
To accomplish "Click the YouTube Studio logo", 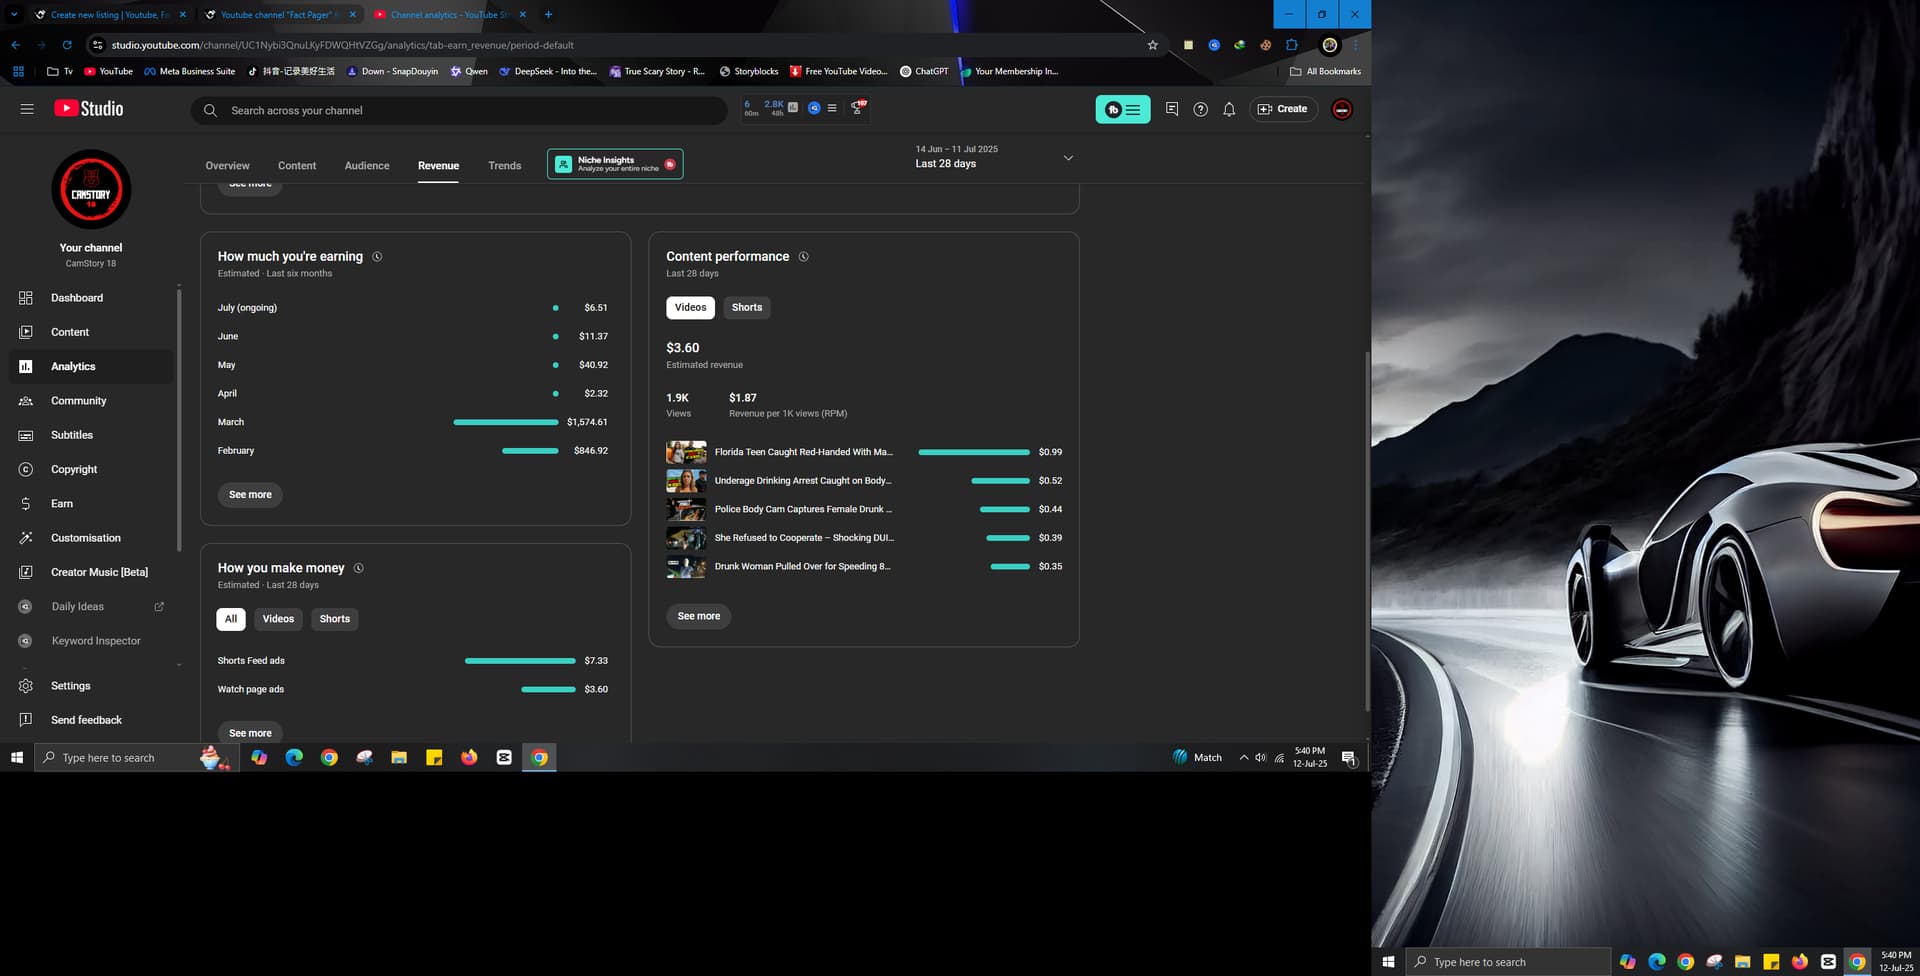I will tap(89, 109).
